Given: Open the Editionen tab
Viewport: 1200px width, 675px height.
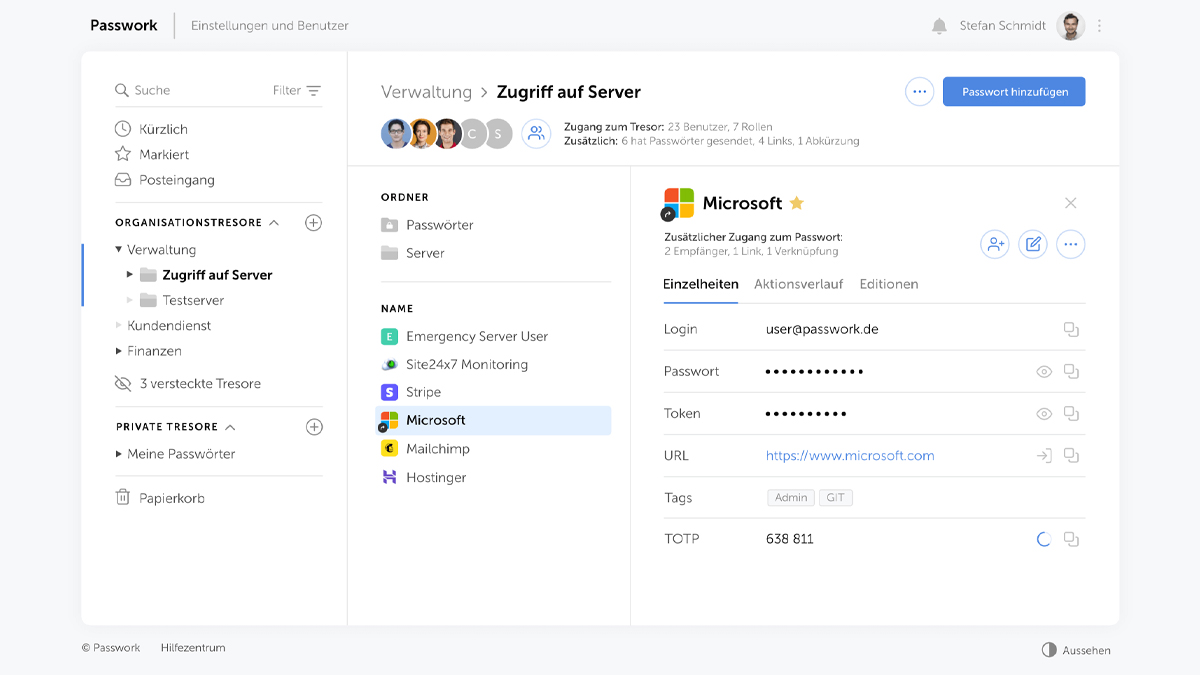Looking at the screenshot, I should pos(888,284).
